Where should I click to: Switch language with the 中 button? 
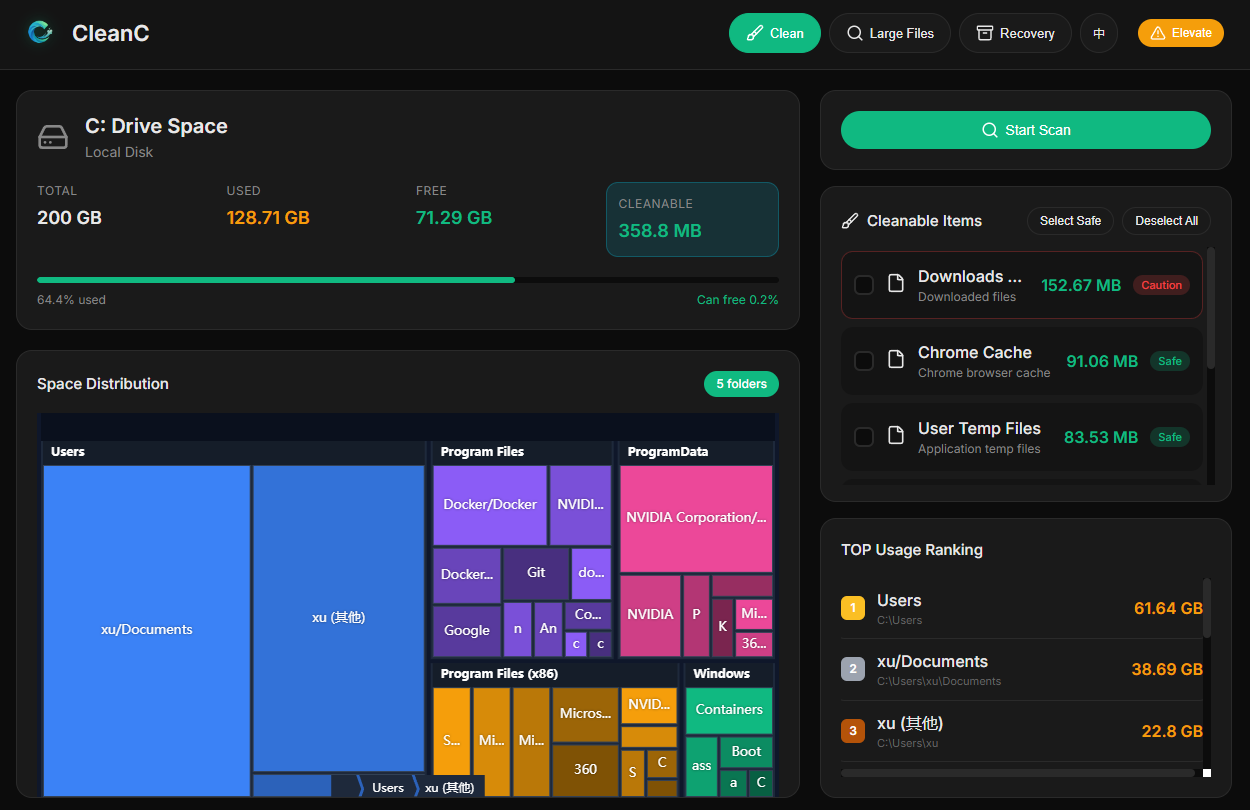tap(1099, 33)
